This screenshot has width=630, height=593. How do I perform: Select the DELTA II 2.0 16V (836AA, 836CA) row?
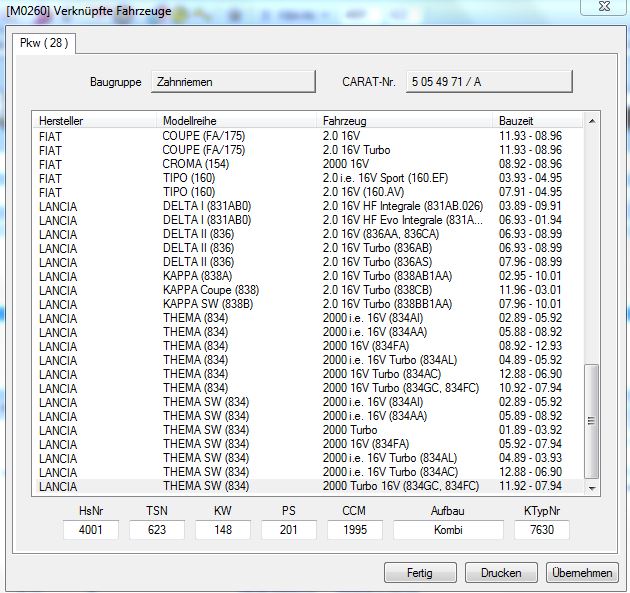(x=309, y=234)
